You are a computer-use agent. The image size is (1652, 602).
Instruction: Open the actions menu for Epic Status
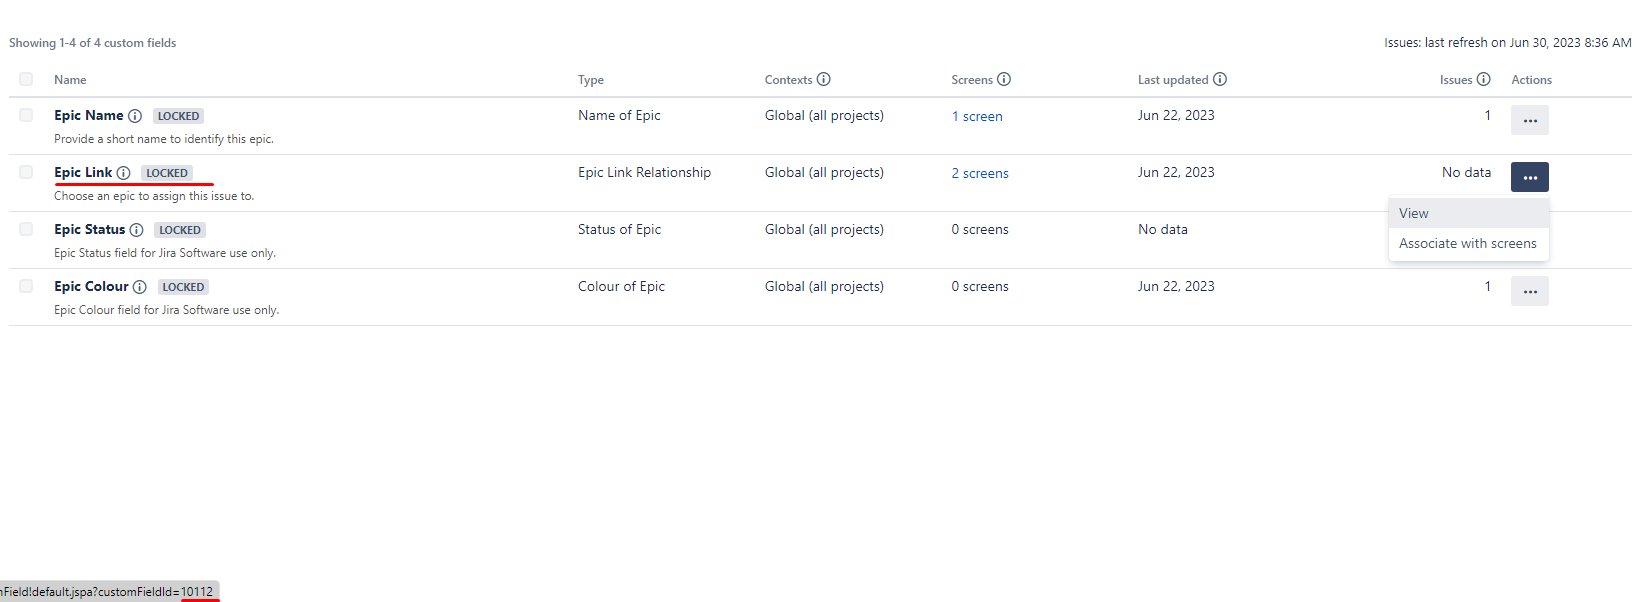pos(1530,233)
